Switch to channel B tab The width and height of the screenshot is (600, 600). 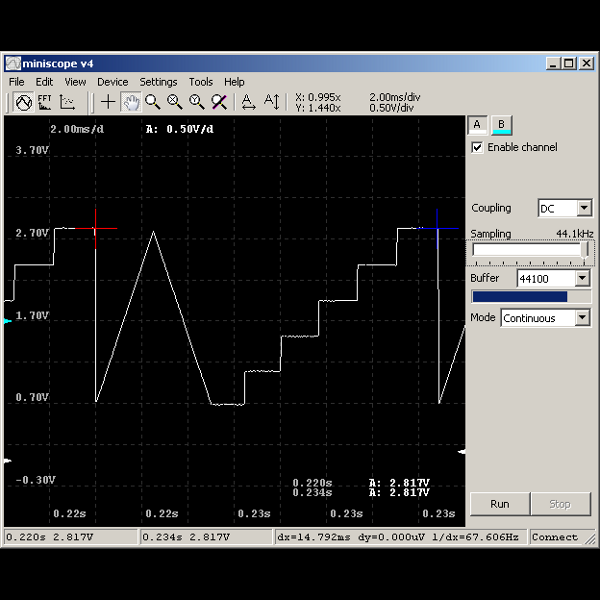coord(501,125)
